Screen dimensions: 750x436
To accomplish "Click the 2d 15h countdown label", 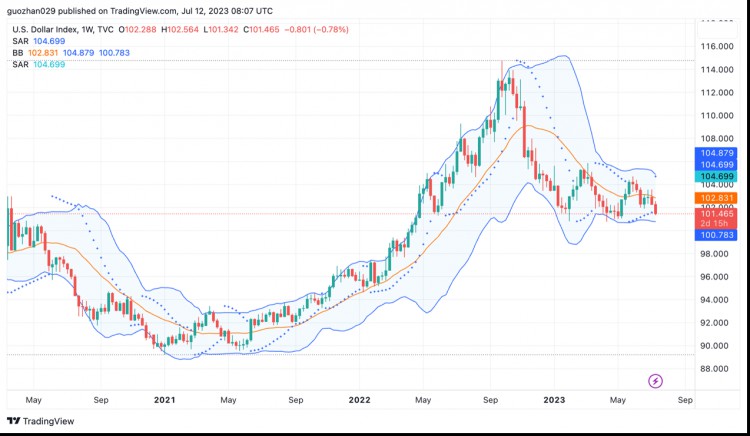I will tap(716, 224).
